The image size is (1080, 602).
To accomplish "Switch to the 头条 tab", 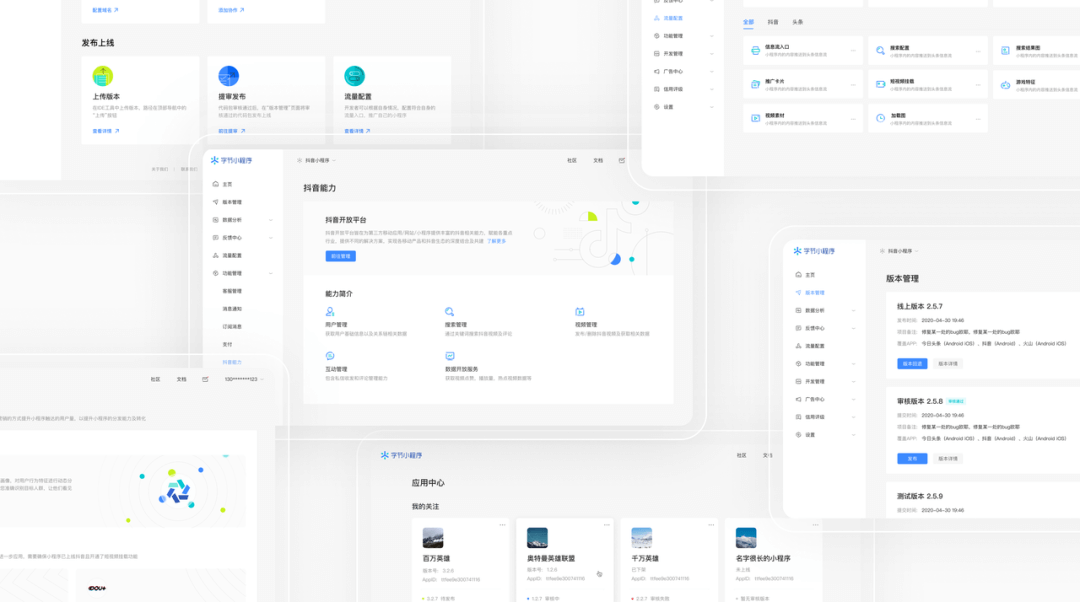I will (798, 22).
